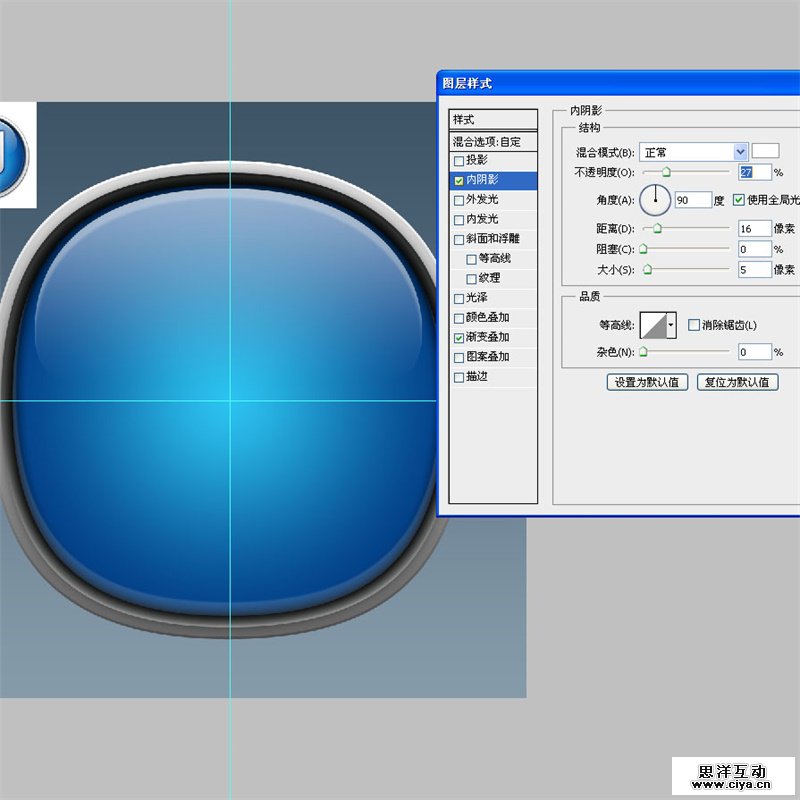Screen dimensions: 800x800
Task: Click the 大小 size input field
Action: (754, 269)
